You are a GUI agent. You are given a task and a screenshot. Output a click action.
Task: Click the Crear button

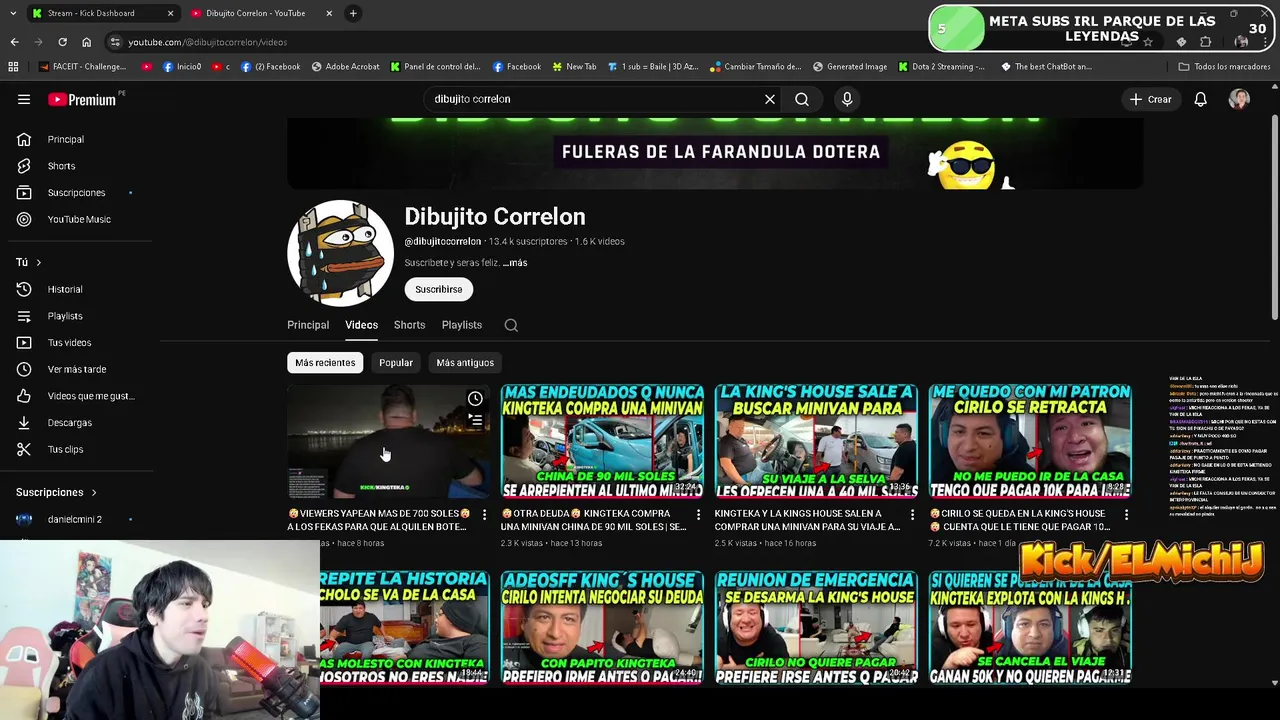click(1150, 99)
